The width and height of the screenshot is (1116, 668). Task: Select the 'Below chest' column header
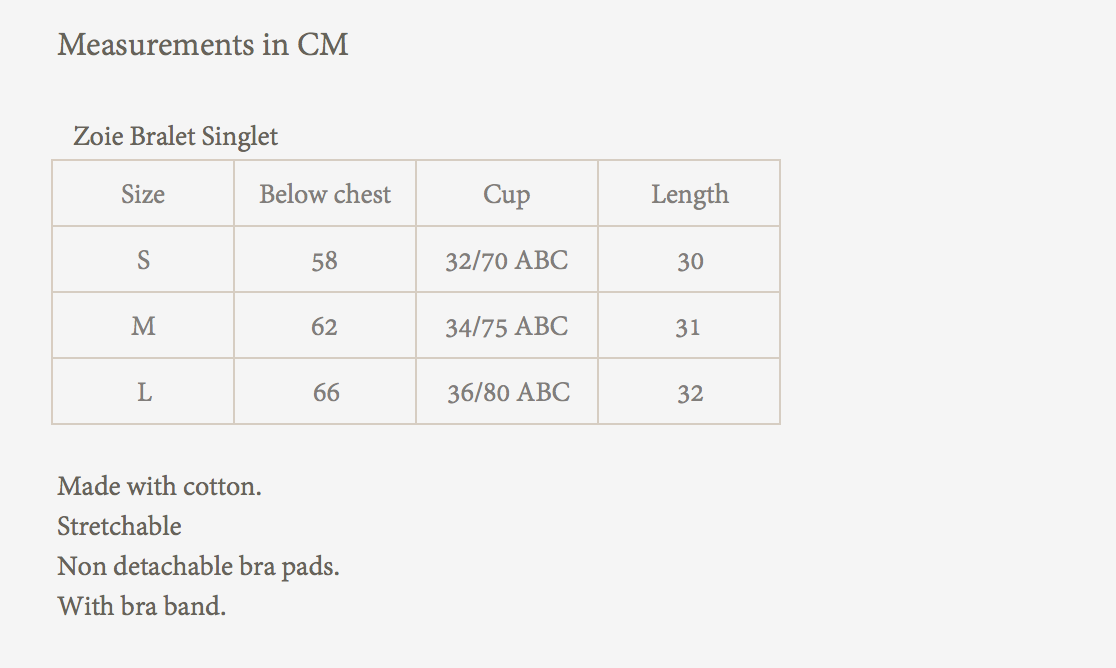point(325,194)
